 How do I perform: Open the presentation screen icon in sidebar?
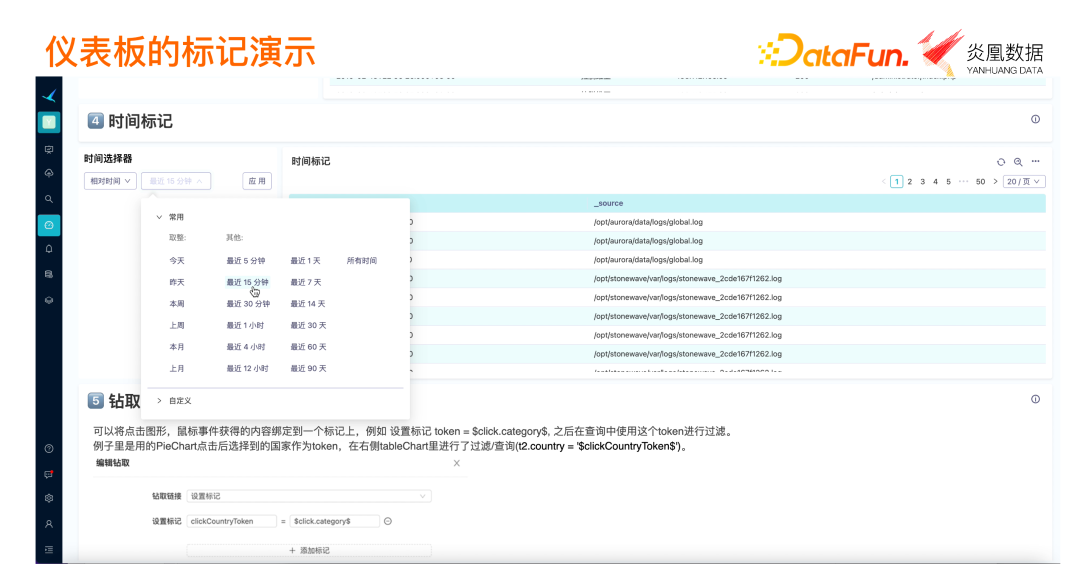[49, 150]
